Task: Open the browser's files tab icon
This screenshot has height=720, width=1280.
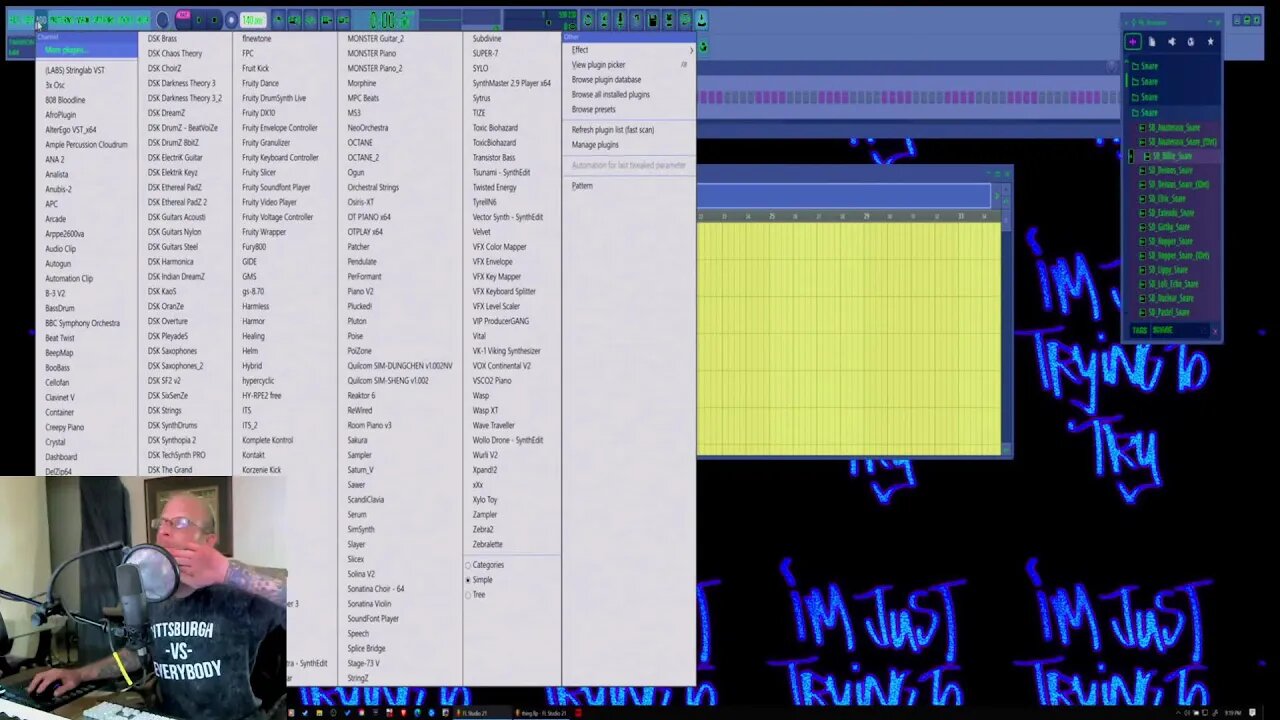Action: click(x=1152, y=42)
